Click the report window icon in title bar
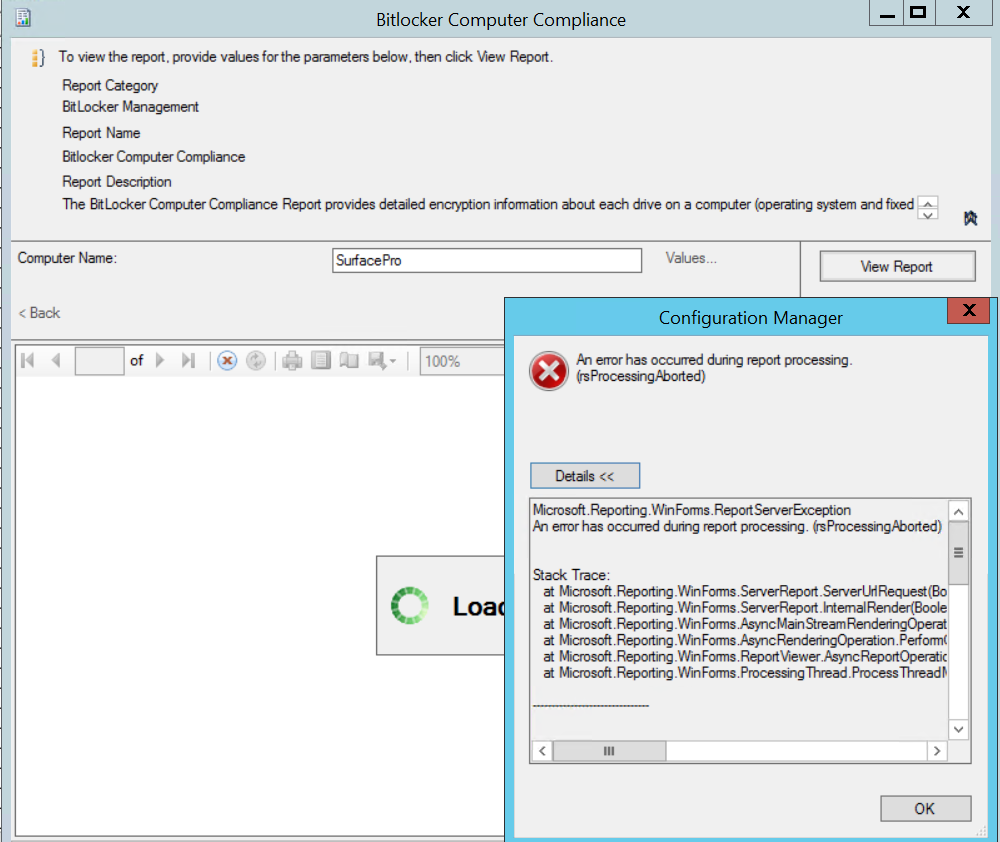This screenshot has width=1000, height=842. [x=23, y=18]
